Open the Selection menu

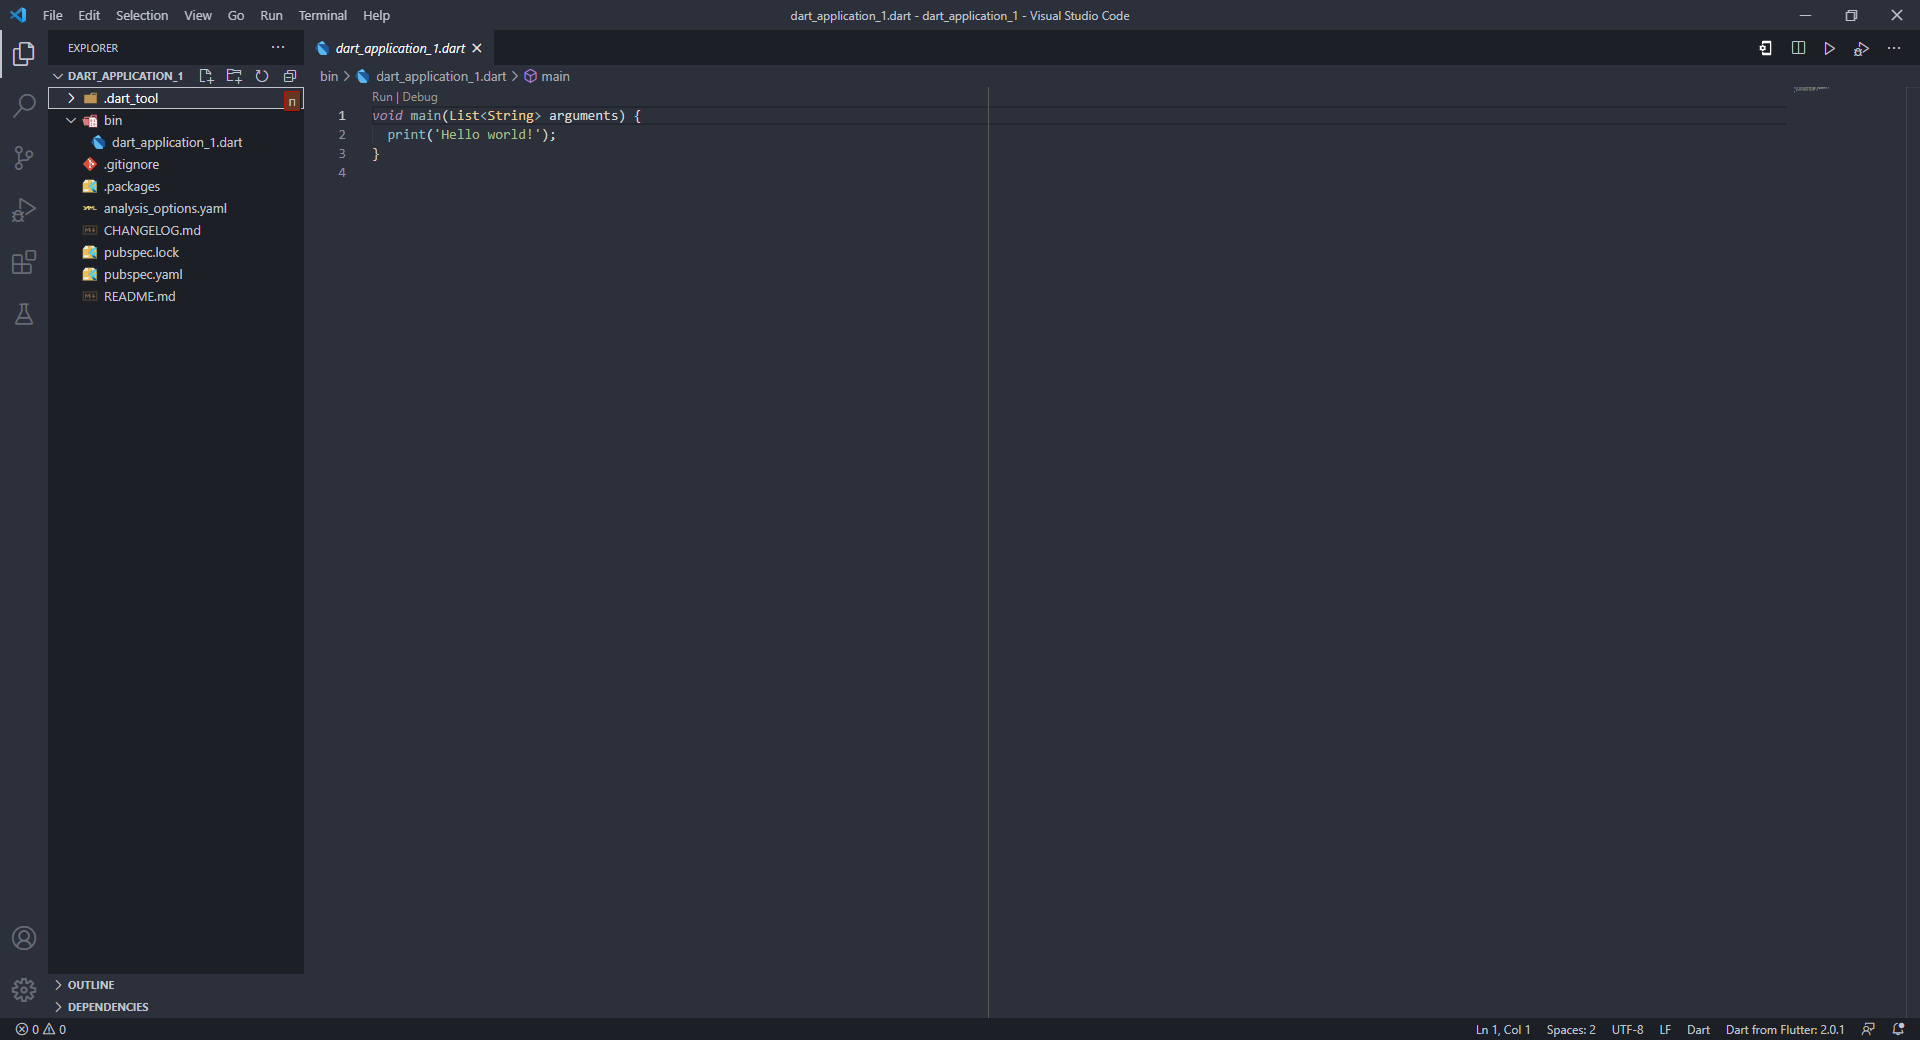(x=142, y=15)
